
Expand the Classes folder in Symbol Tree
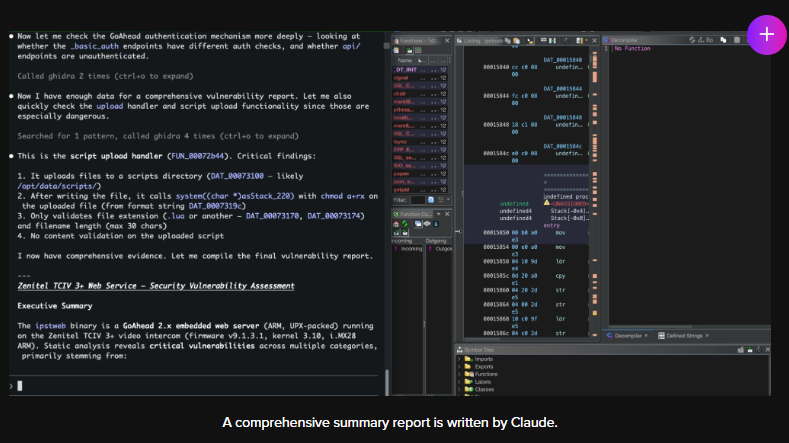(x=459, y=389)
